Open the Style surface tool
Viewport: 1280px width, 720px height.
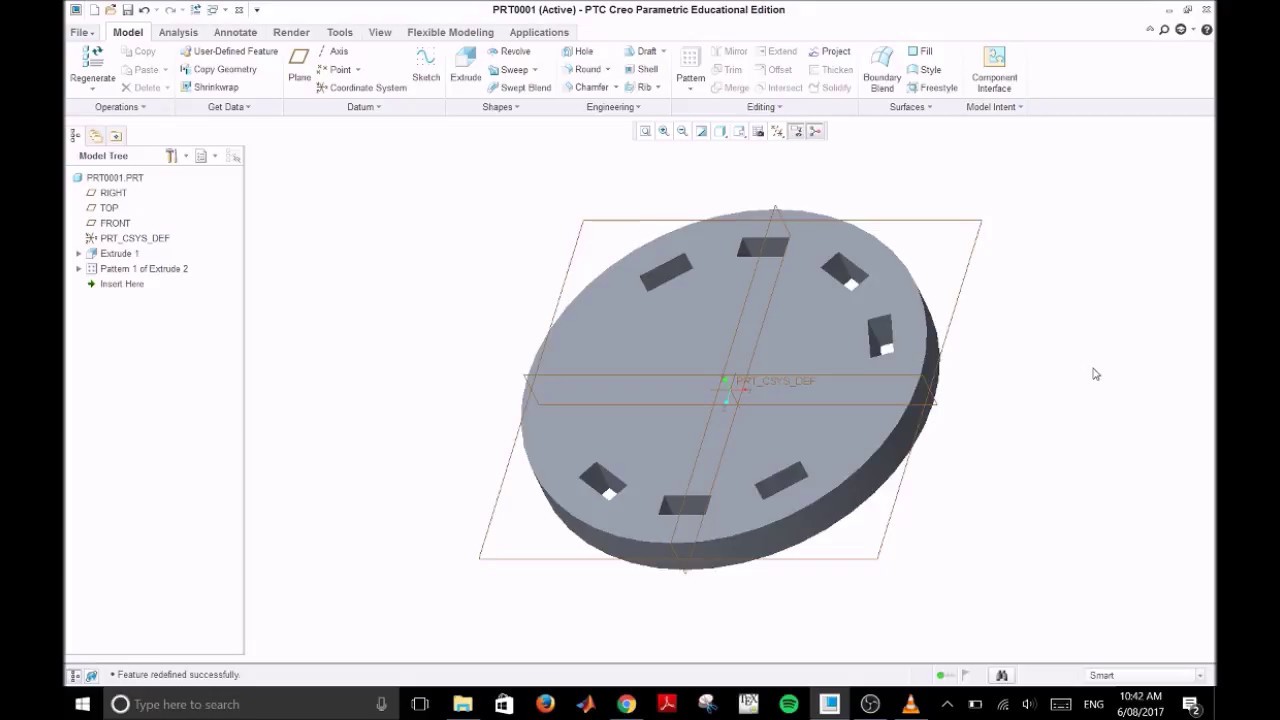[924, 69]
